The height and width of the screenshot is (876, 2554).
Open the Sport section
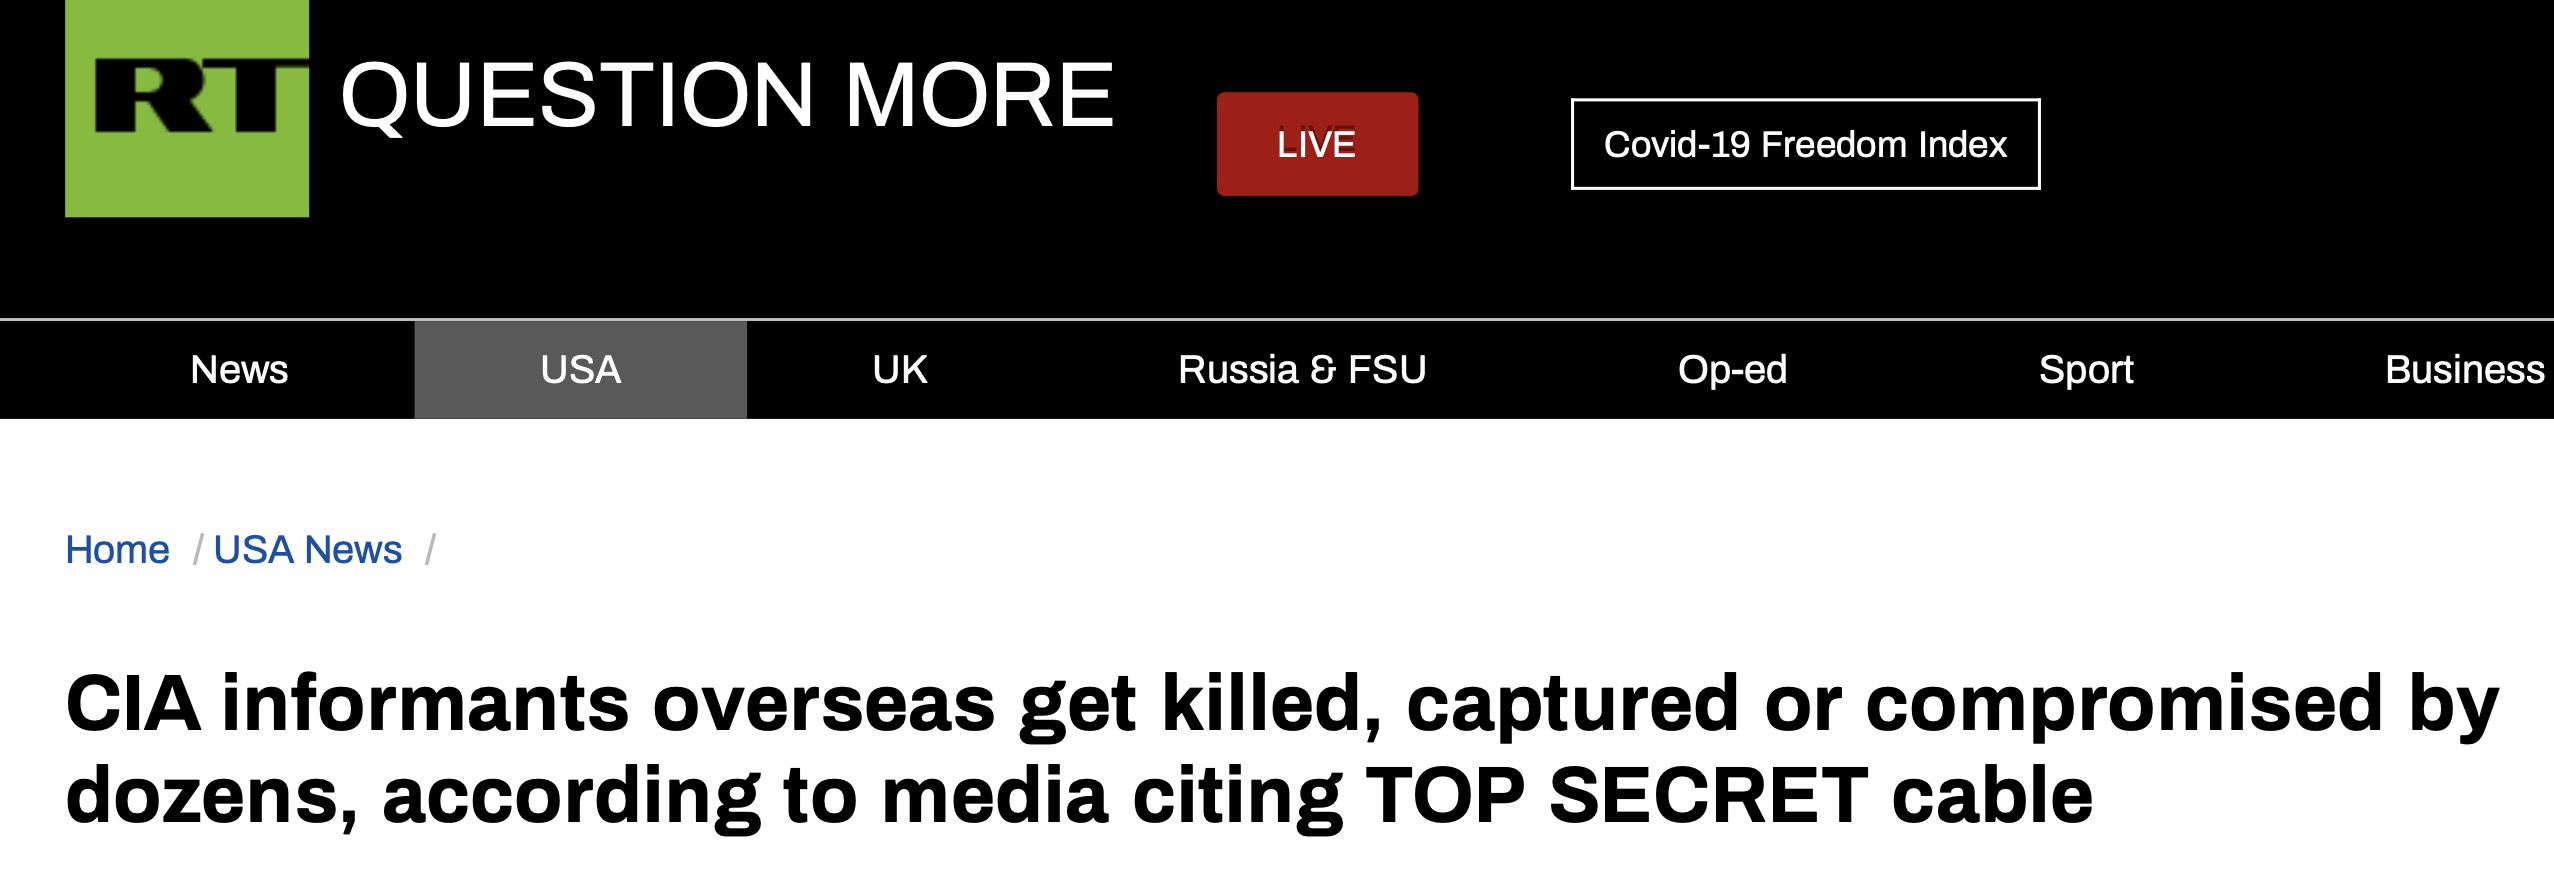[x=2086, y=370]
